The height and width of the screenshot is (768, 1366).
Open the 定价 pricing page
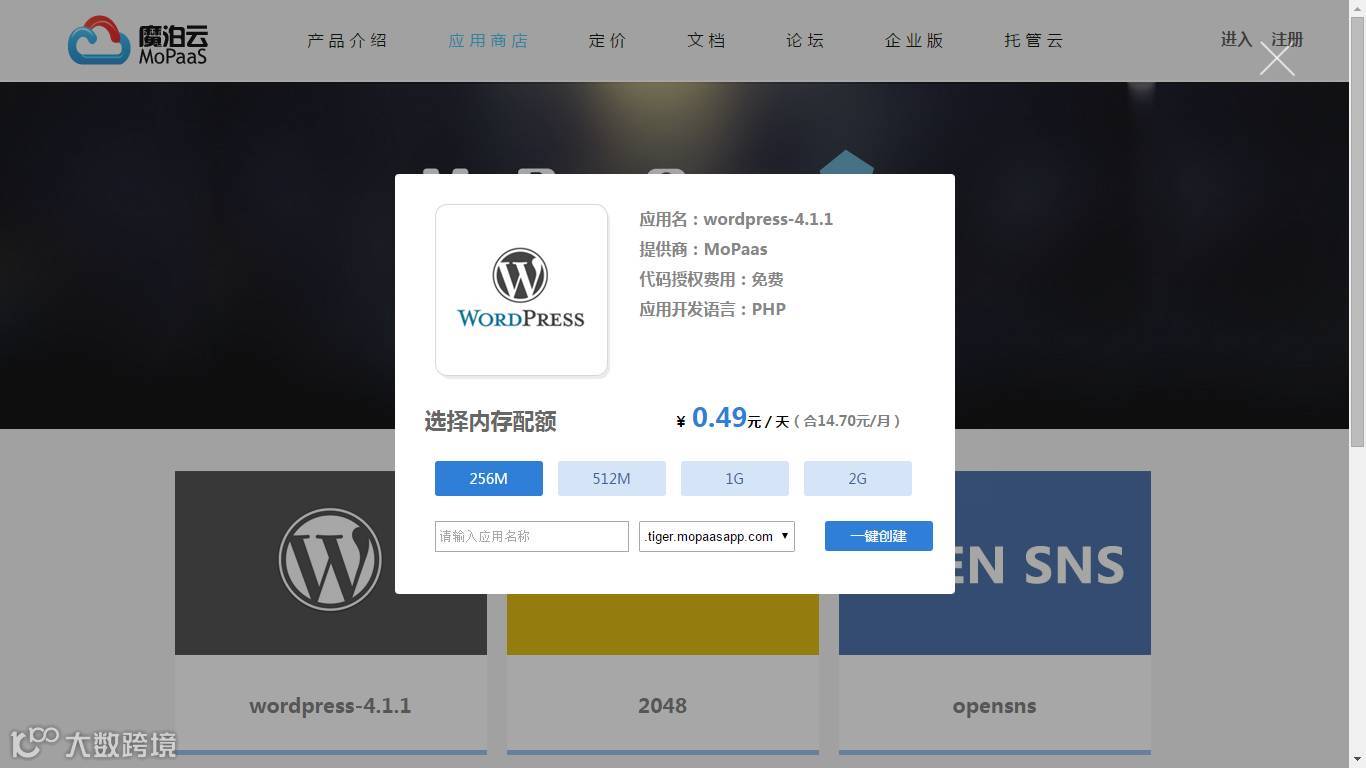[608, 41]
